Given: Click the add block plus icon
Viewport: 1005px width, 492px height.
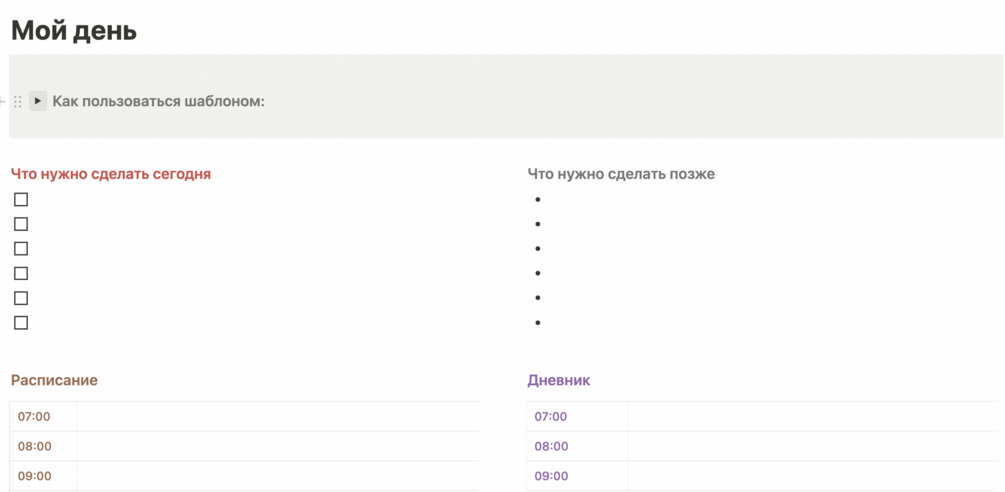Looking at the screenshot, I should (3, 101).
